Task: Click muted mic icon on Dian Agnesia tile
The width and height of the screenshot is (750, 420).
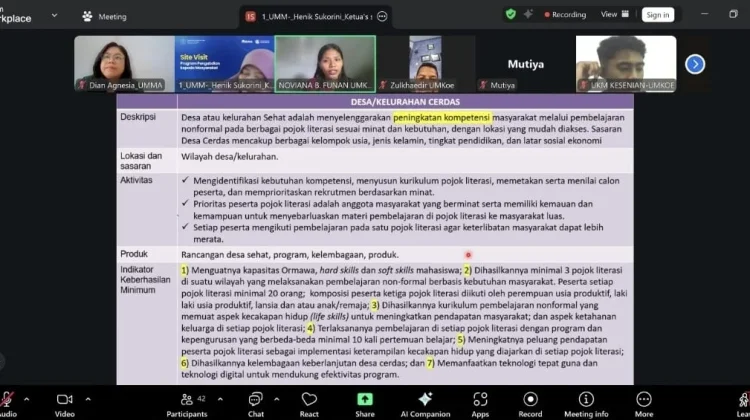Action: [82, 85]
